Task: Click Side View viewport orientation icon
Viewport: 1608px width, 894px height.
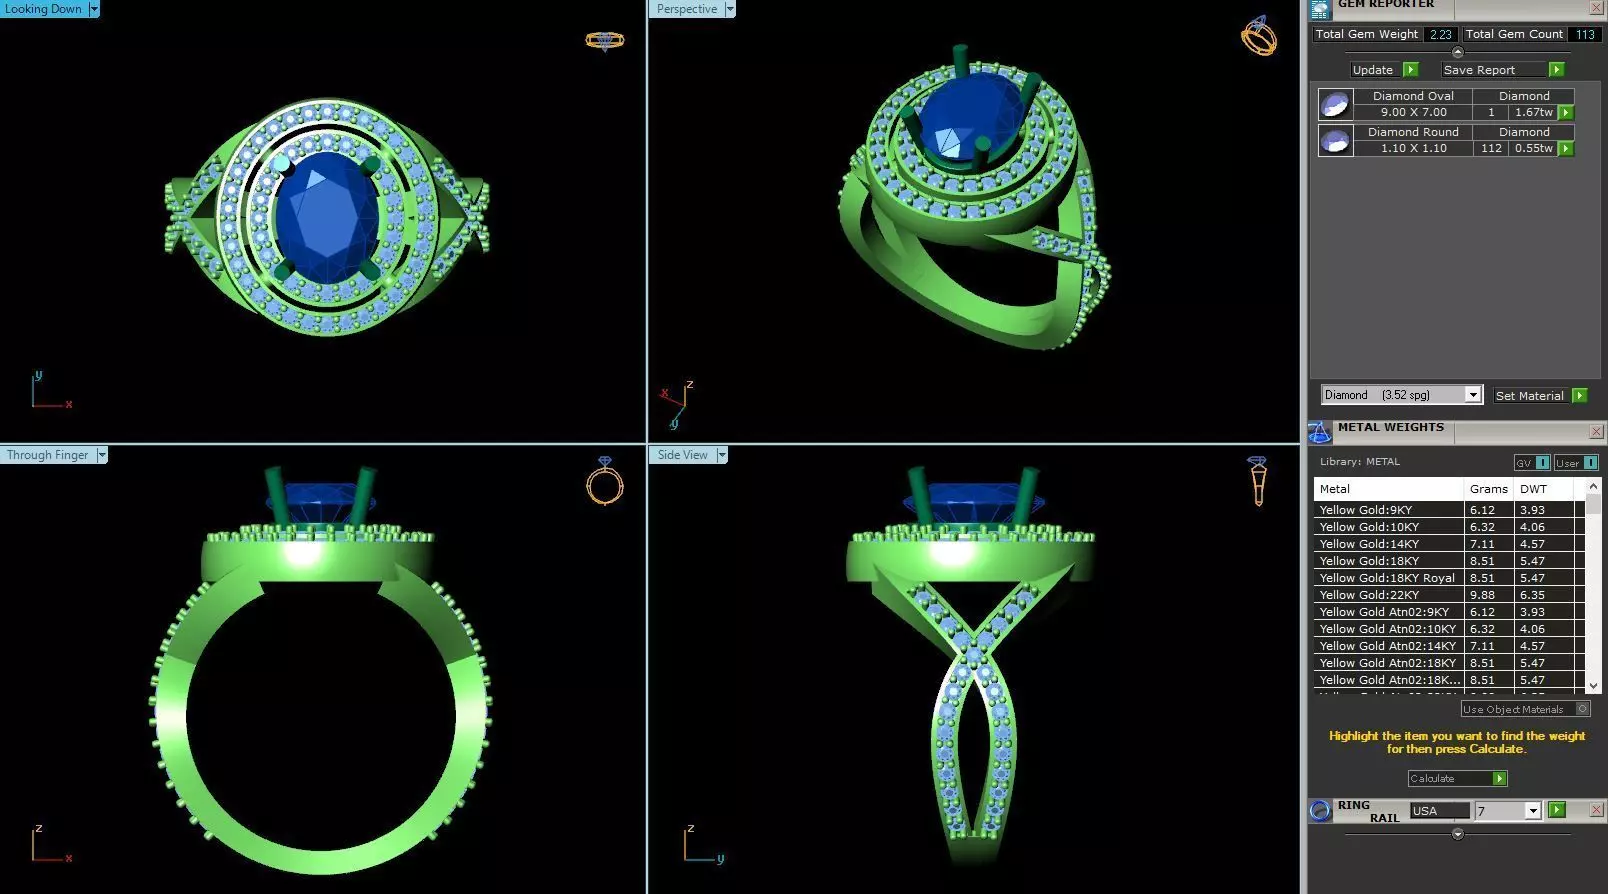Action: [1258, 481]
